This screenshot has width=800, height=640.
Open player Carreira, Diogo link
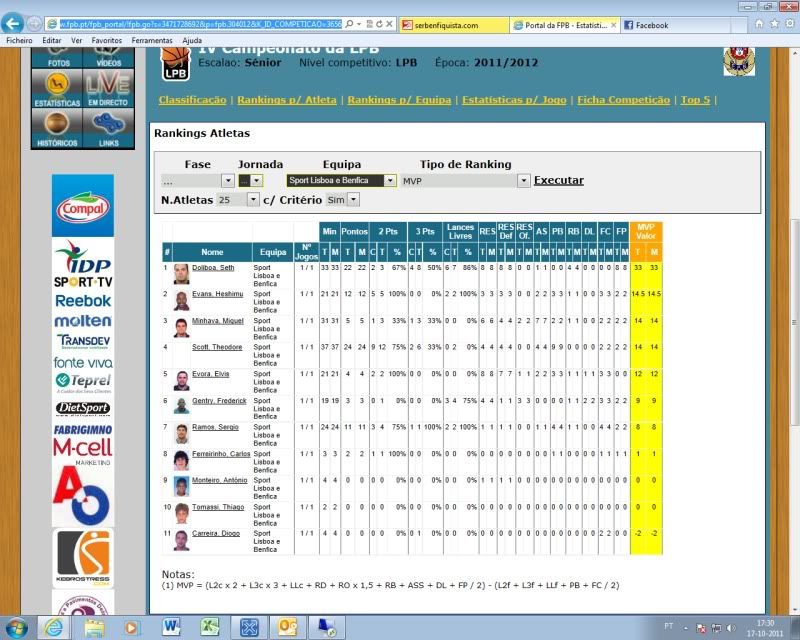pyautogui.click(x=216, y=533)
